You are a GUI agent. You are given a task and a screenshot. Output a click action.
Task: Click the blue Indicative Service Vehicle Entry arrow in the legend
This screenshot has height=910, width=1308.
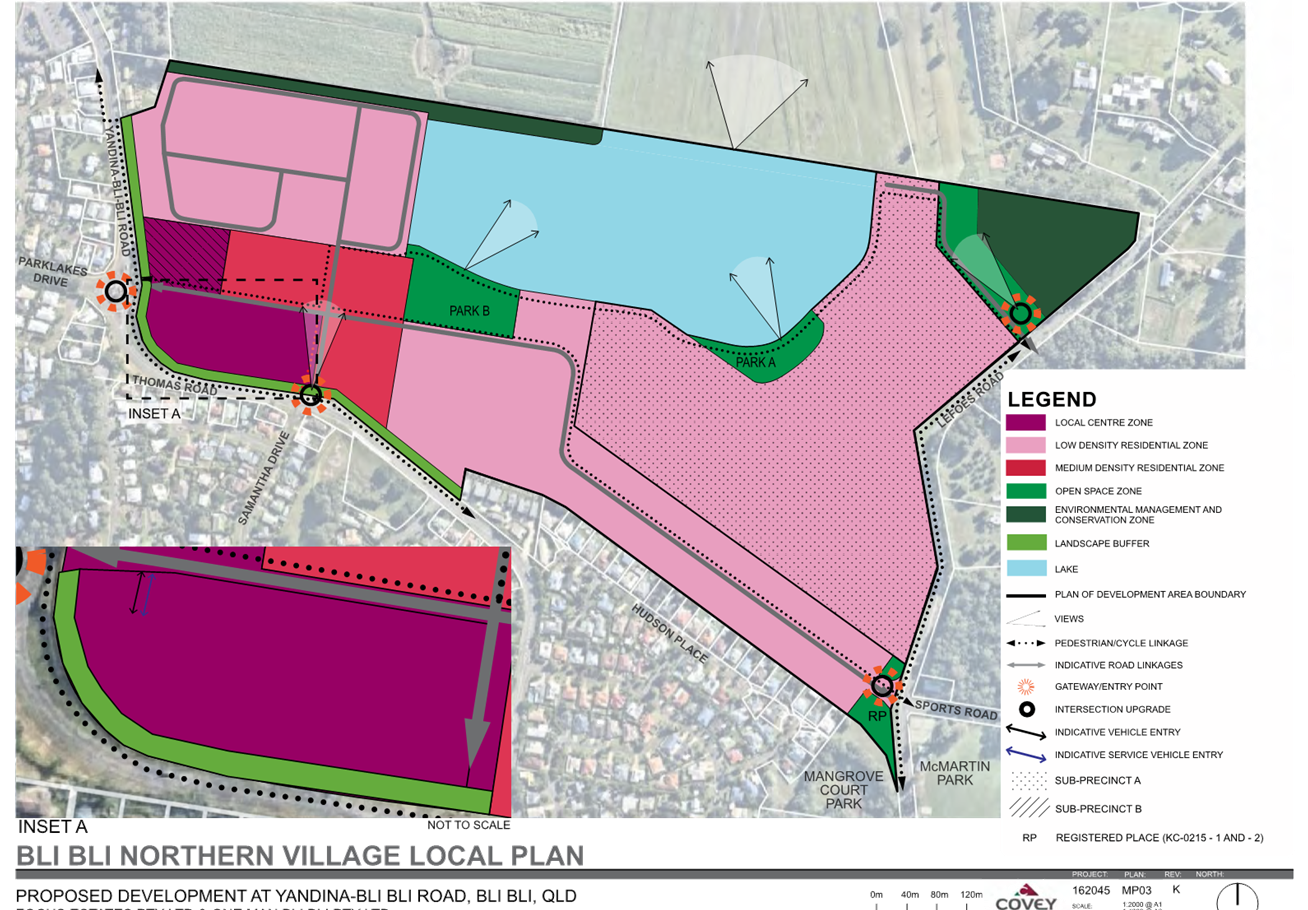[x=1025, y=755]
